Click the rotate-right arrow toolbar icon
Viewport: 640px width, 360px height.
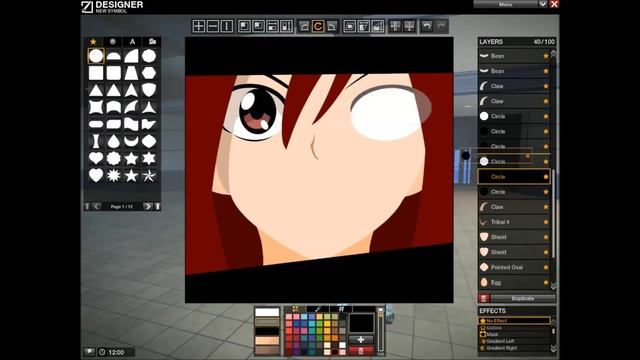[x=332, y=26]
